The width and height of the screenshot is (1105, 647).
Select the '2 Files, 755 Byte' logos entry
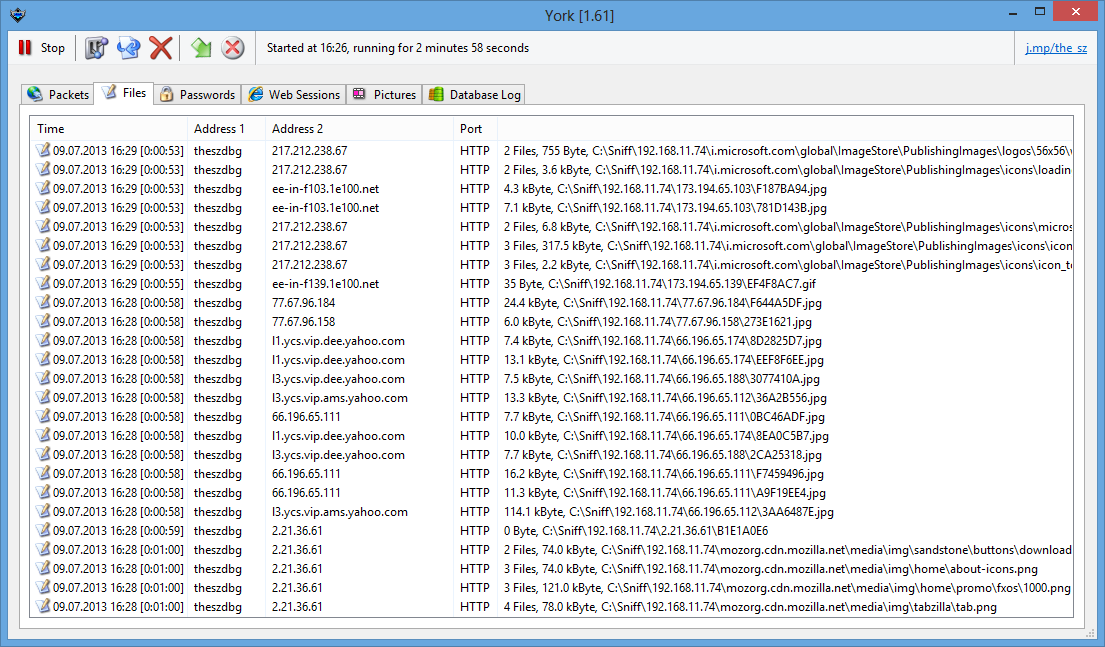tap(552, 151)
